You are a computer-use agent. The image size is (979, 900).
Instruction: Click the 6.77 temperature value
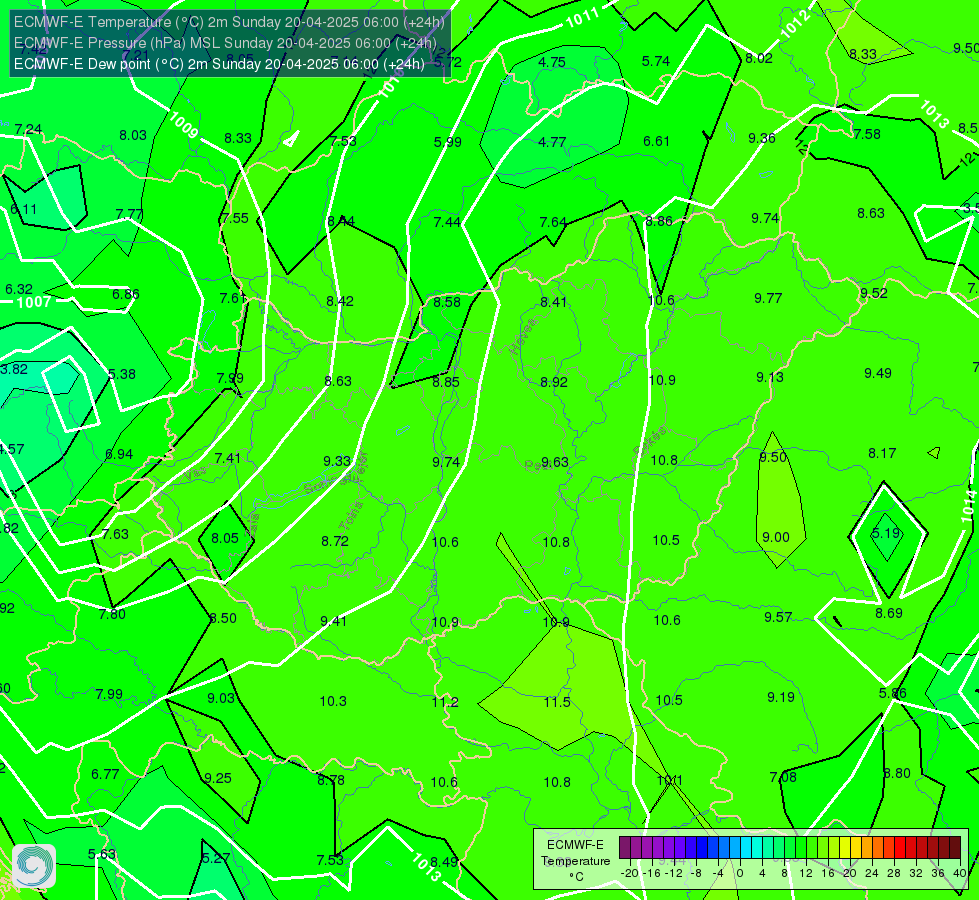105,774
